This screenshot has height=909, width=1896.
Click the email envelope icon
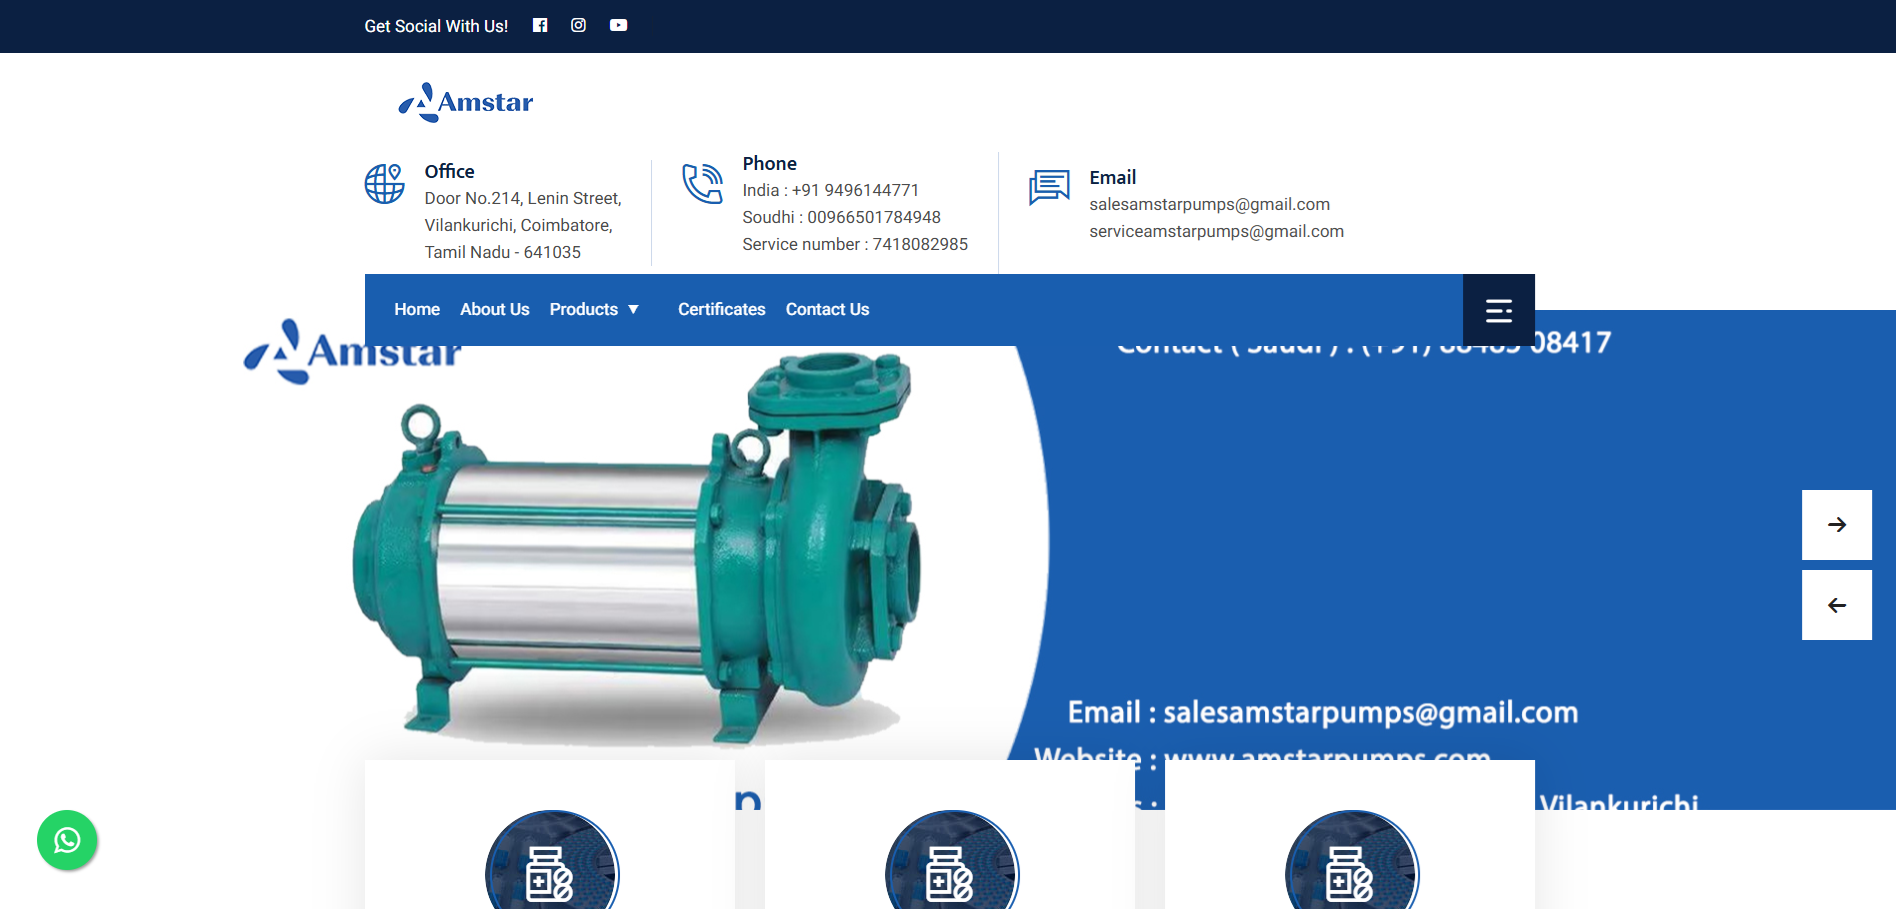[1049, 186]
